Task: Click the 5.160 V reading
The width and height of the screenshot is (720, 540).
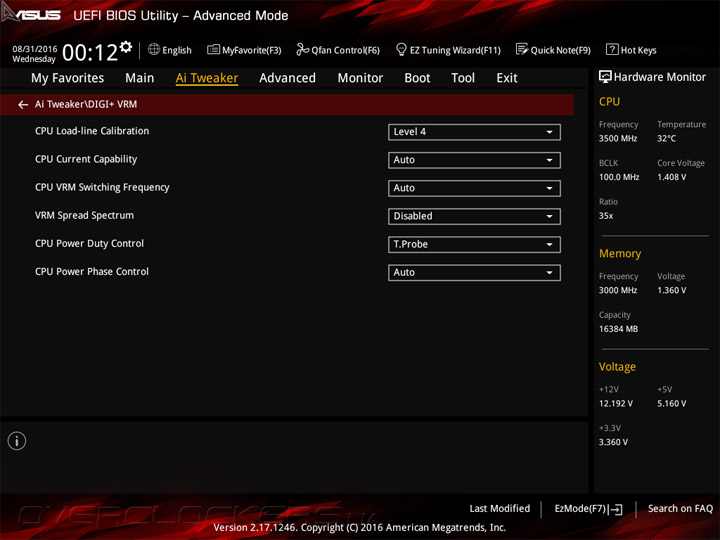Action: click(x=672, y=404)
